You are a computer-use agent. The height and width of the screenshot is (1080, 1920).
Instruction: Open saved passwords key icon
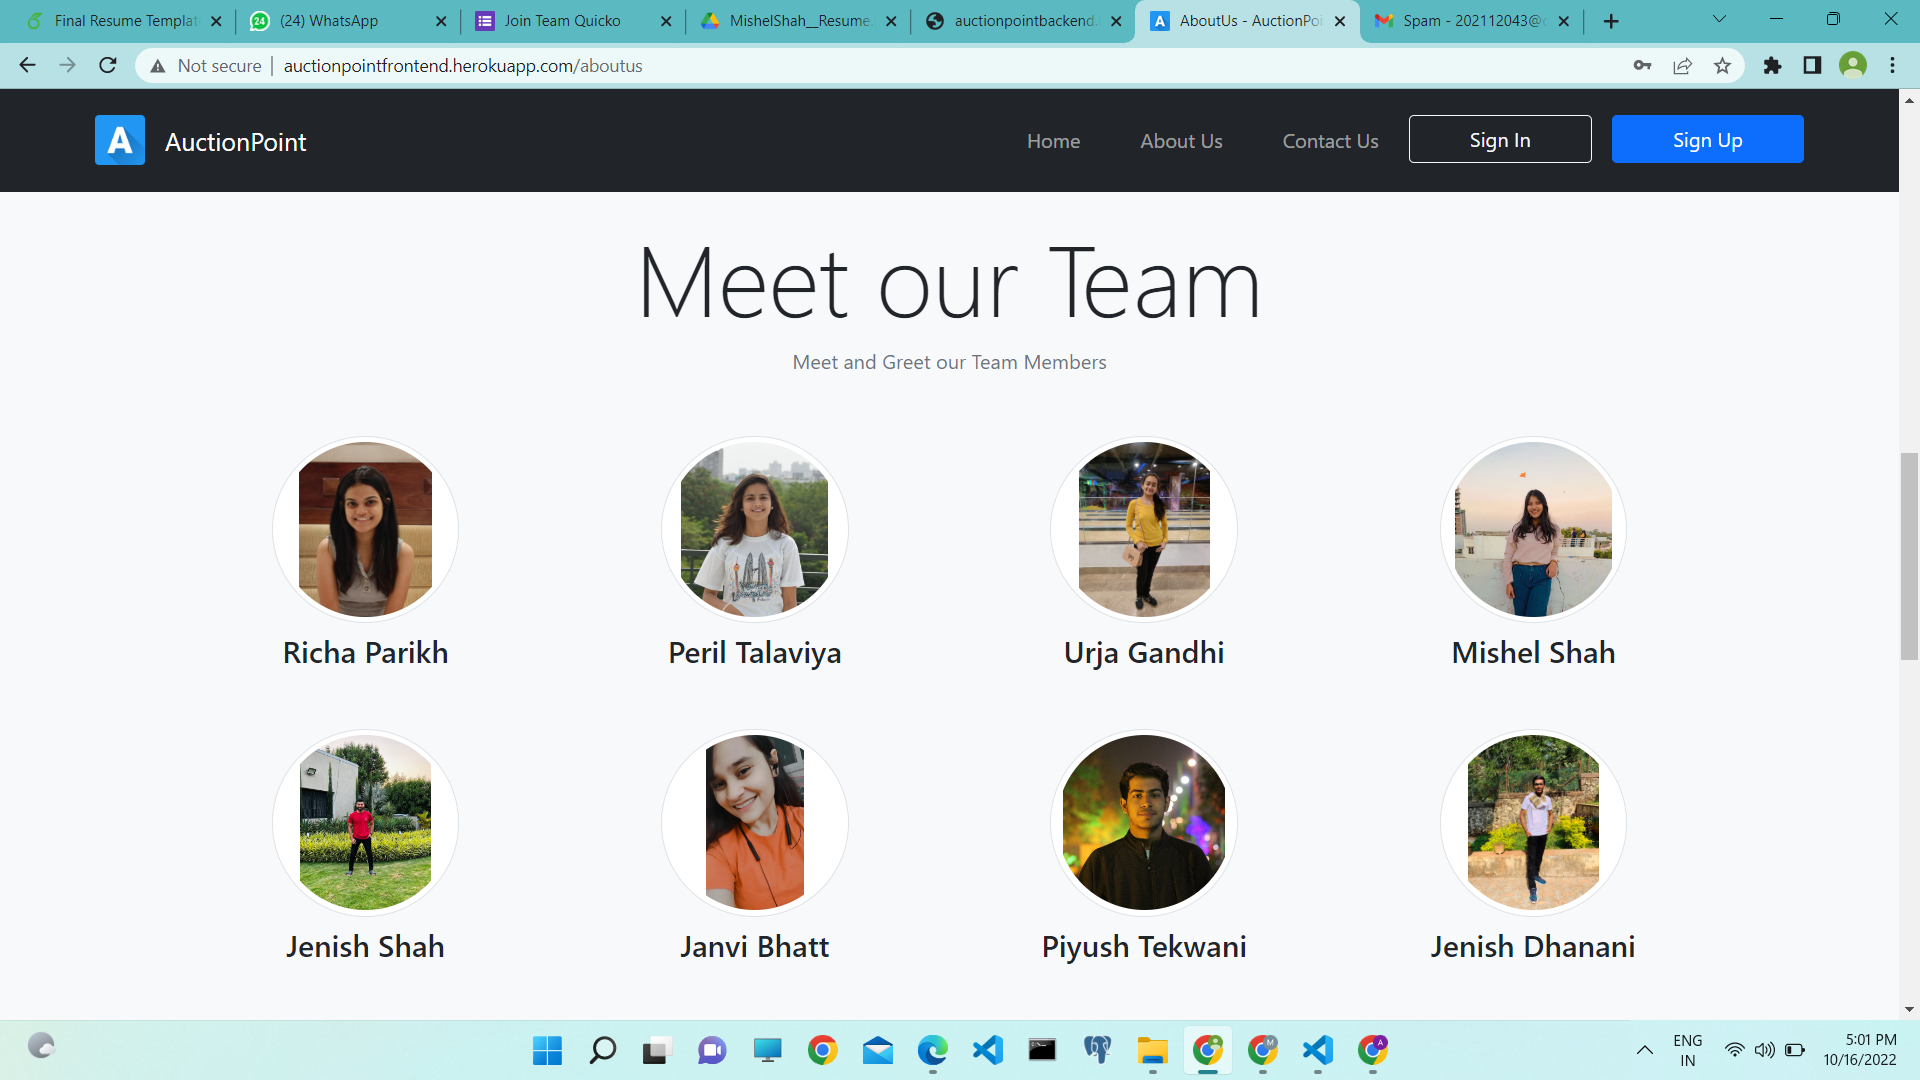1642,66
